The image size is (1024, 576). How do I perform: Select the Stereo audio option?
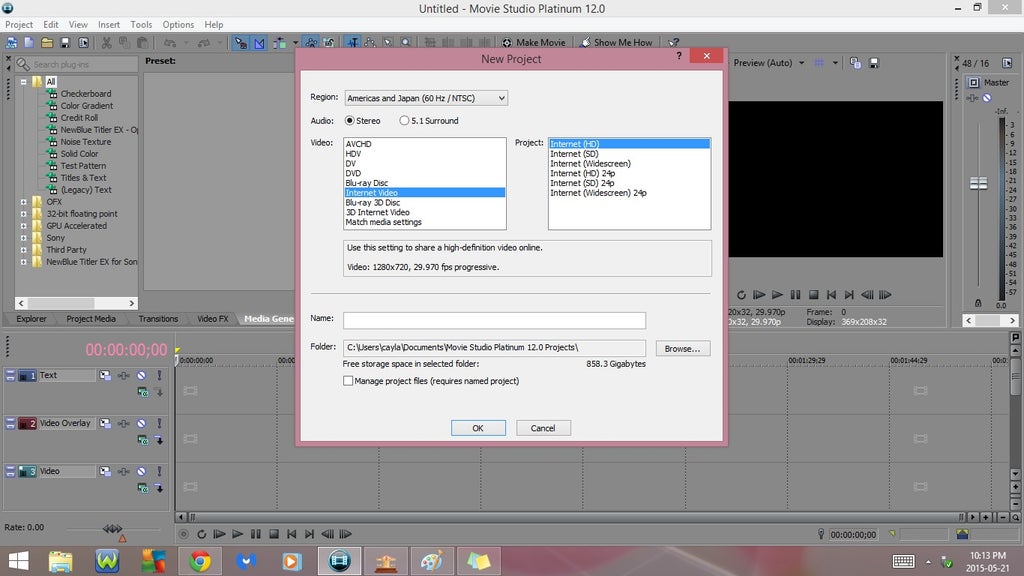click(349, 121)
